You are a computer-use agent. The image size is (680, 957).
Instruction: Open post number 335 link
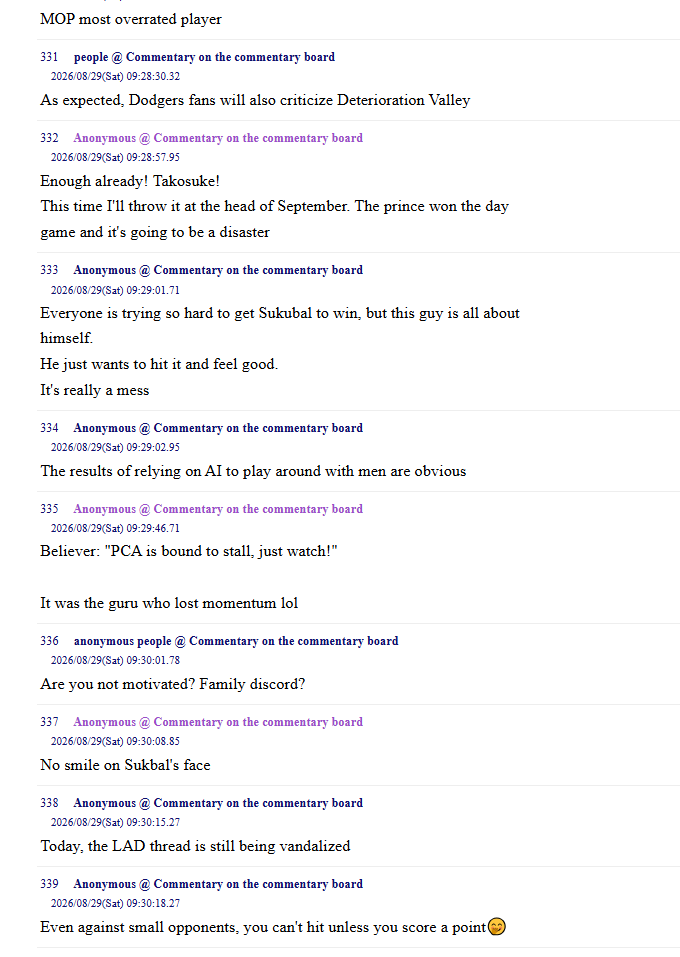point(49,509)
